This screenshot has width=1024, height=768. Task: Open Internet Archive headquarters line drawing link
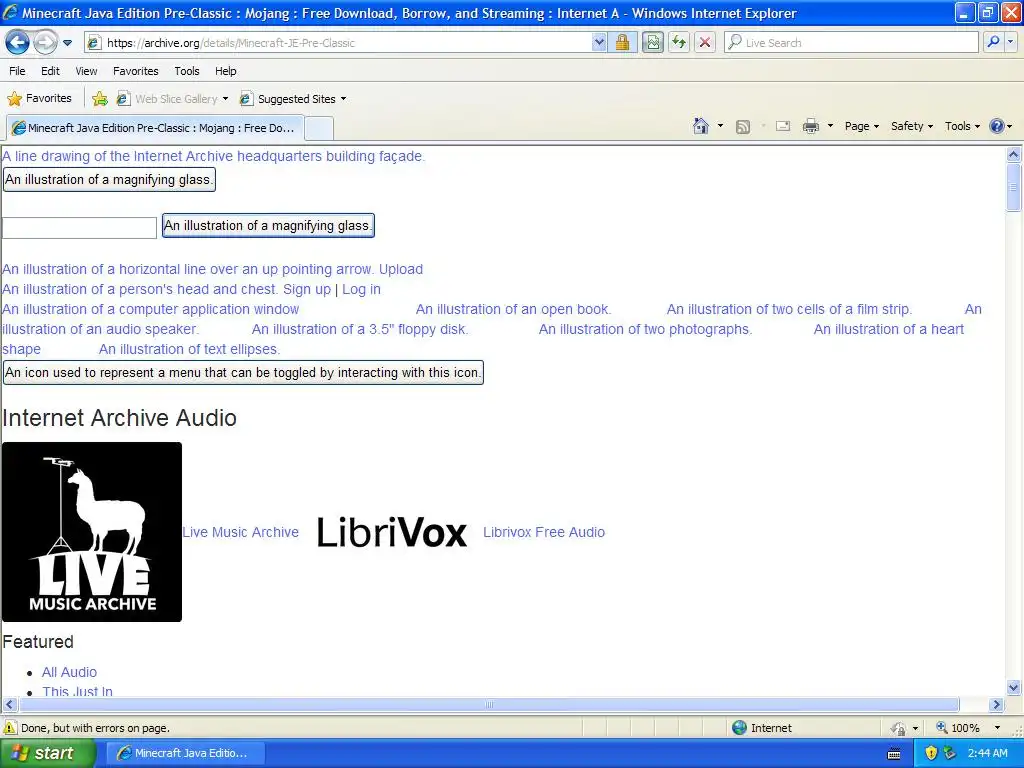[x=214, y=156]
